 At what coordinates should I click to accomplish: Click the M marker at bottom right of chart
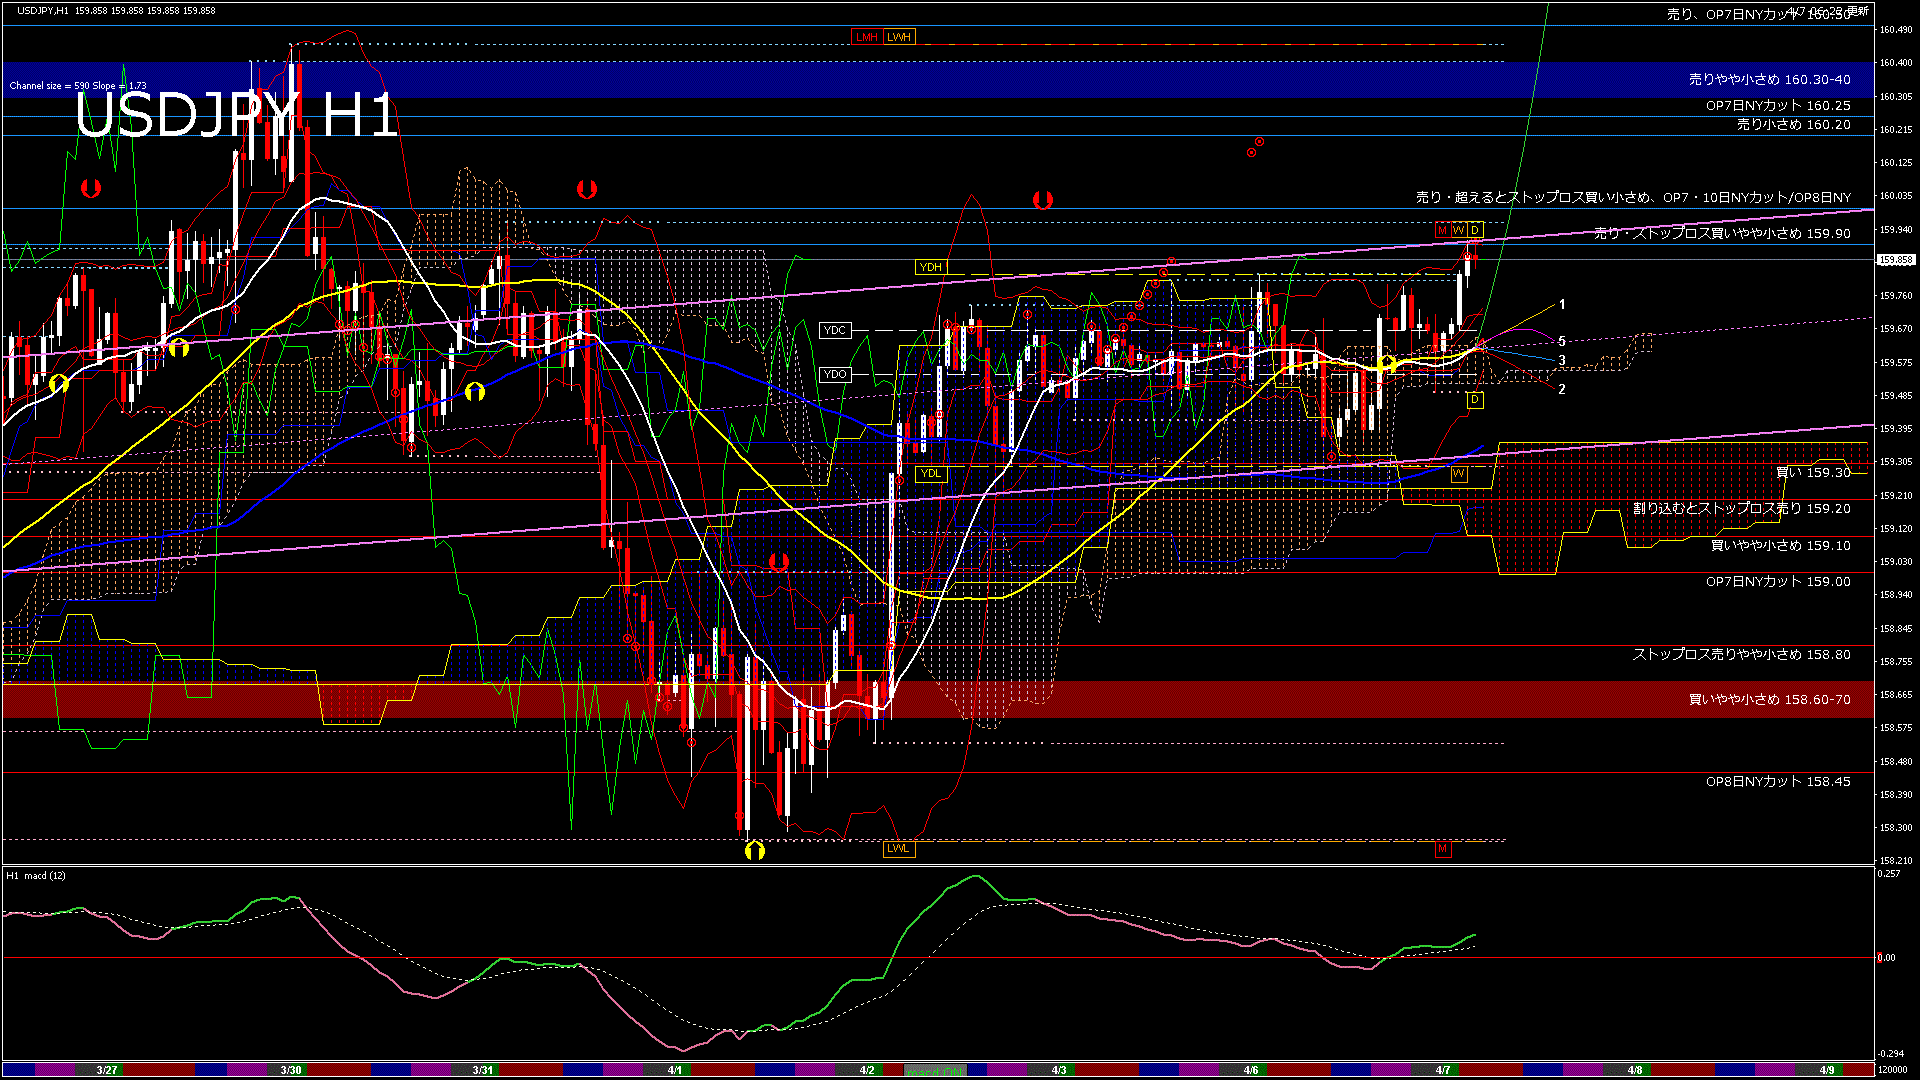tap(1442, 848)
